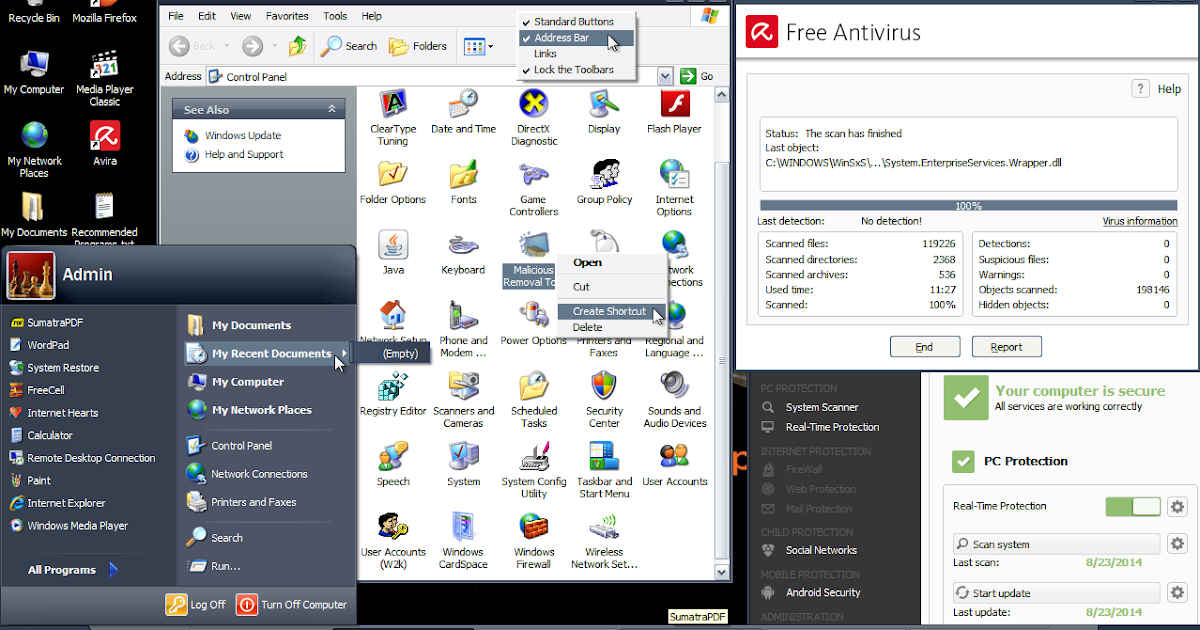This screenshot has width=1200, height=630.
Task: Choose Create Shortcut from context menu
Action: coord(610,311)
